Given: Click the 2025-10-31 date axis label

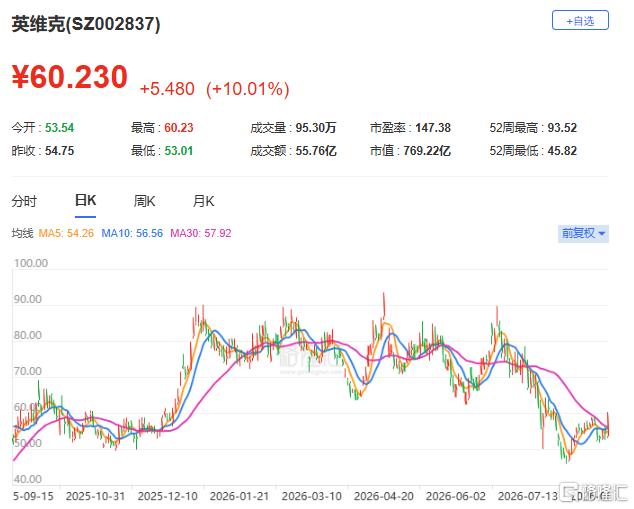Looking at the screenshot, I should (95, 496).
